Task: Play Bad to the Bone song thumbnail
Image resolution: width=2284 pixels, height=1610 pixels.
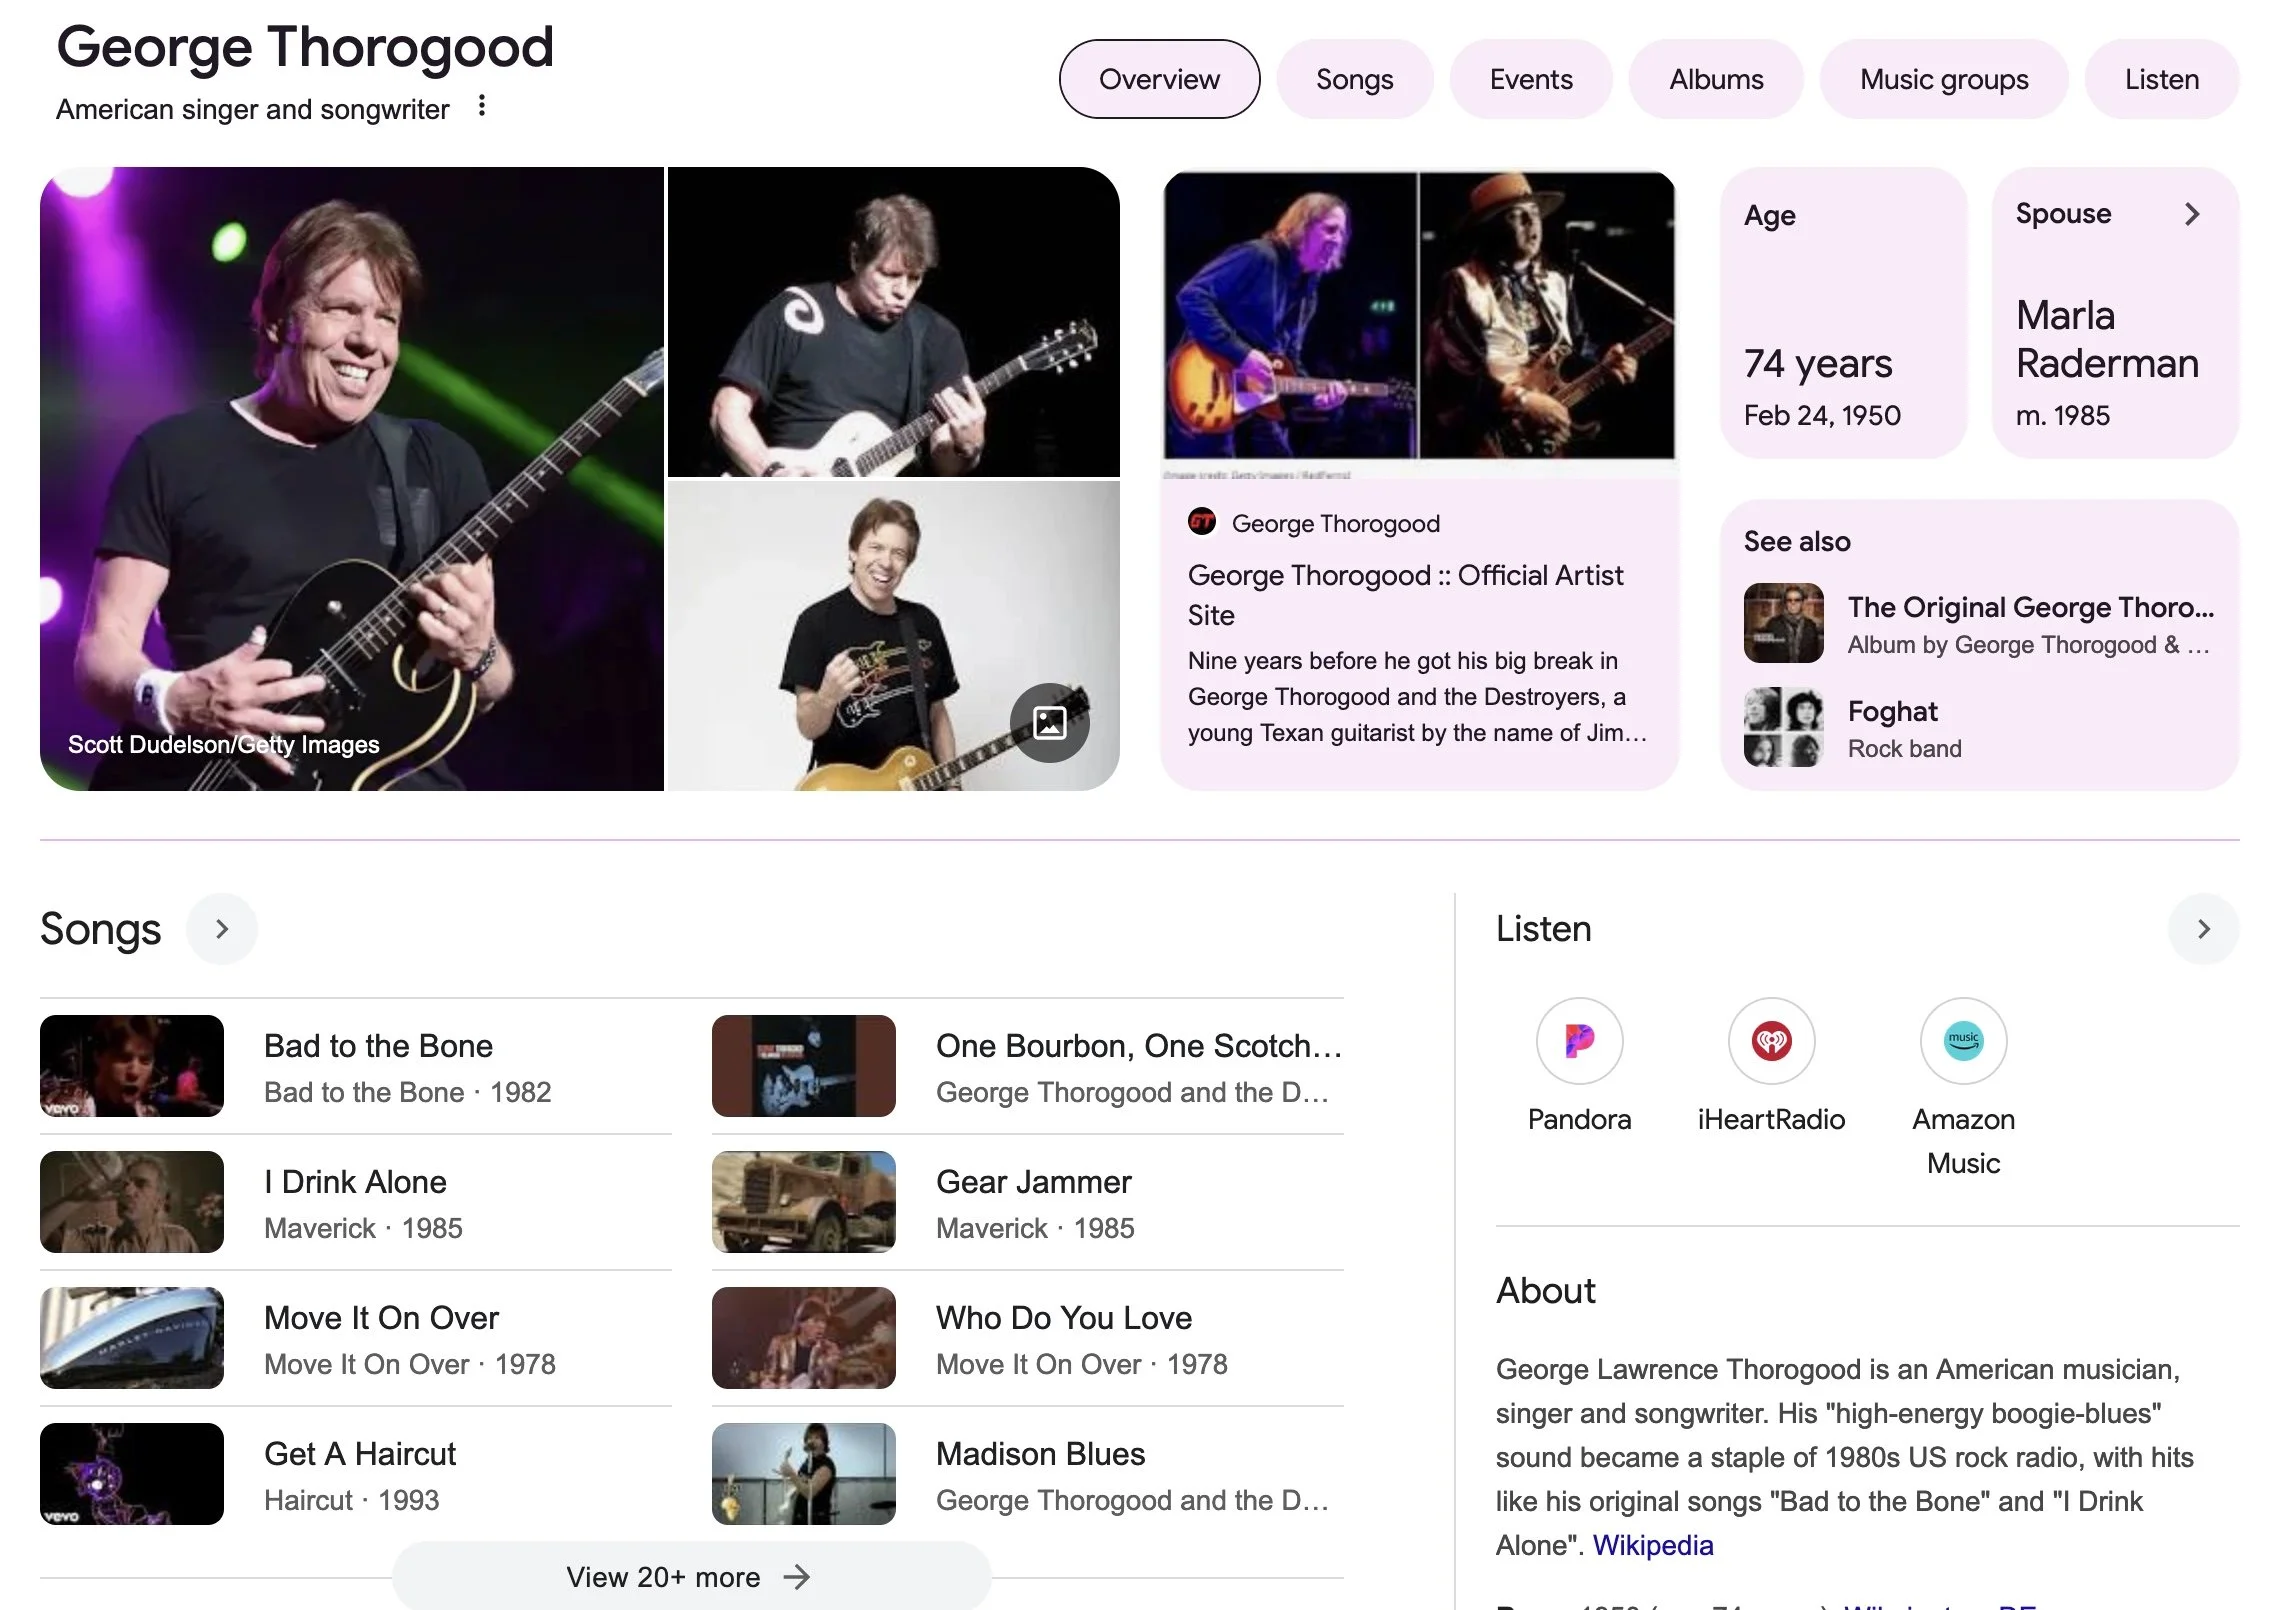Action: point(132,1066)
